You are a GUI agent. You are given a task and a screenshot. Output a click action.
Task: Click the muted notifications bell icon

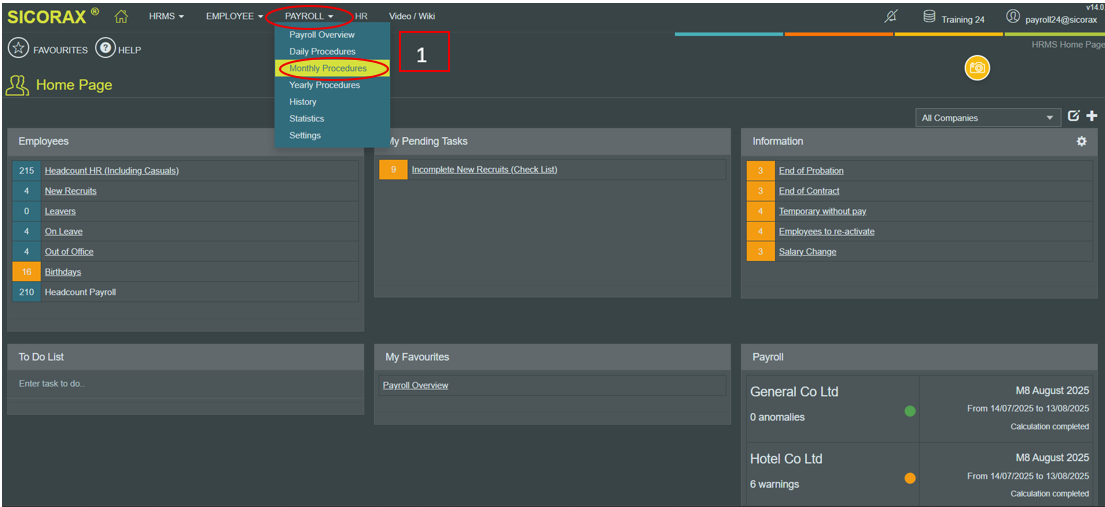click(891, 16)
